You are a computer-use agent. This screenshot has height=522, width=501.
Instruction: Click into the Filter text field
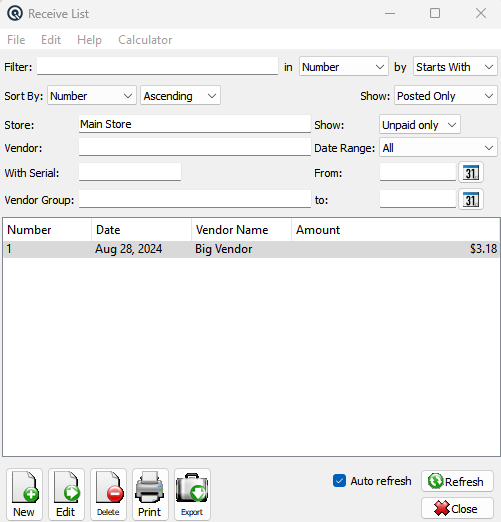click(157, 66)
